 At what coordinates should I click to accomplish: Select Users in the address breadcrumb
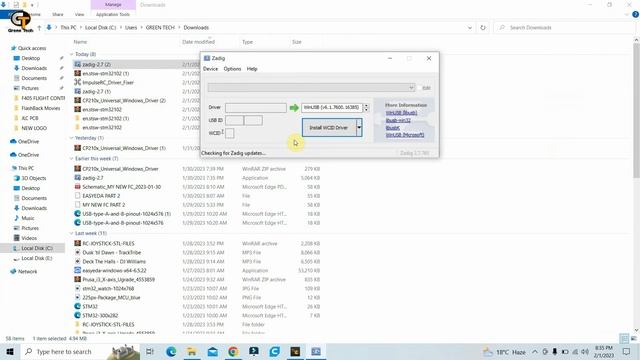click(131, 28)
